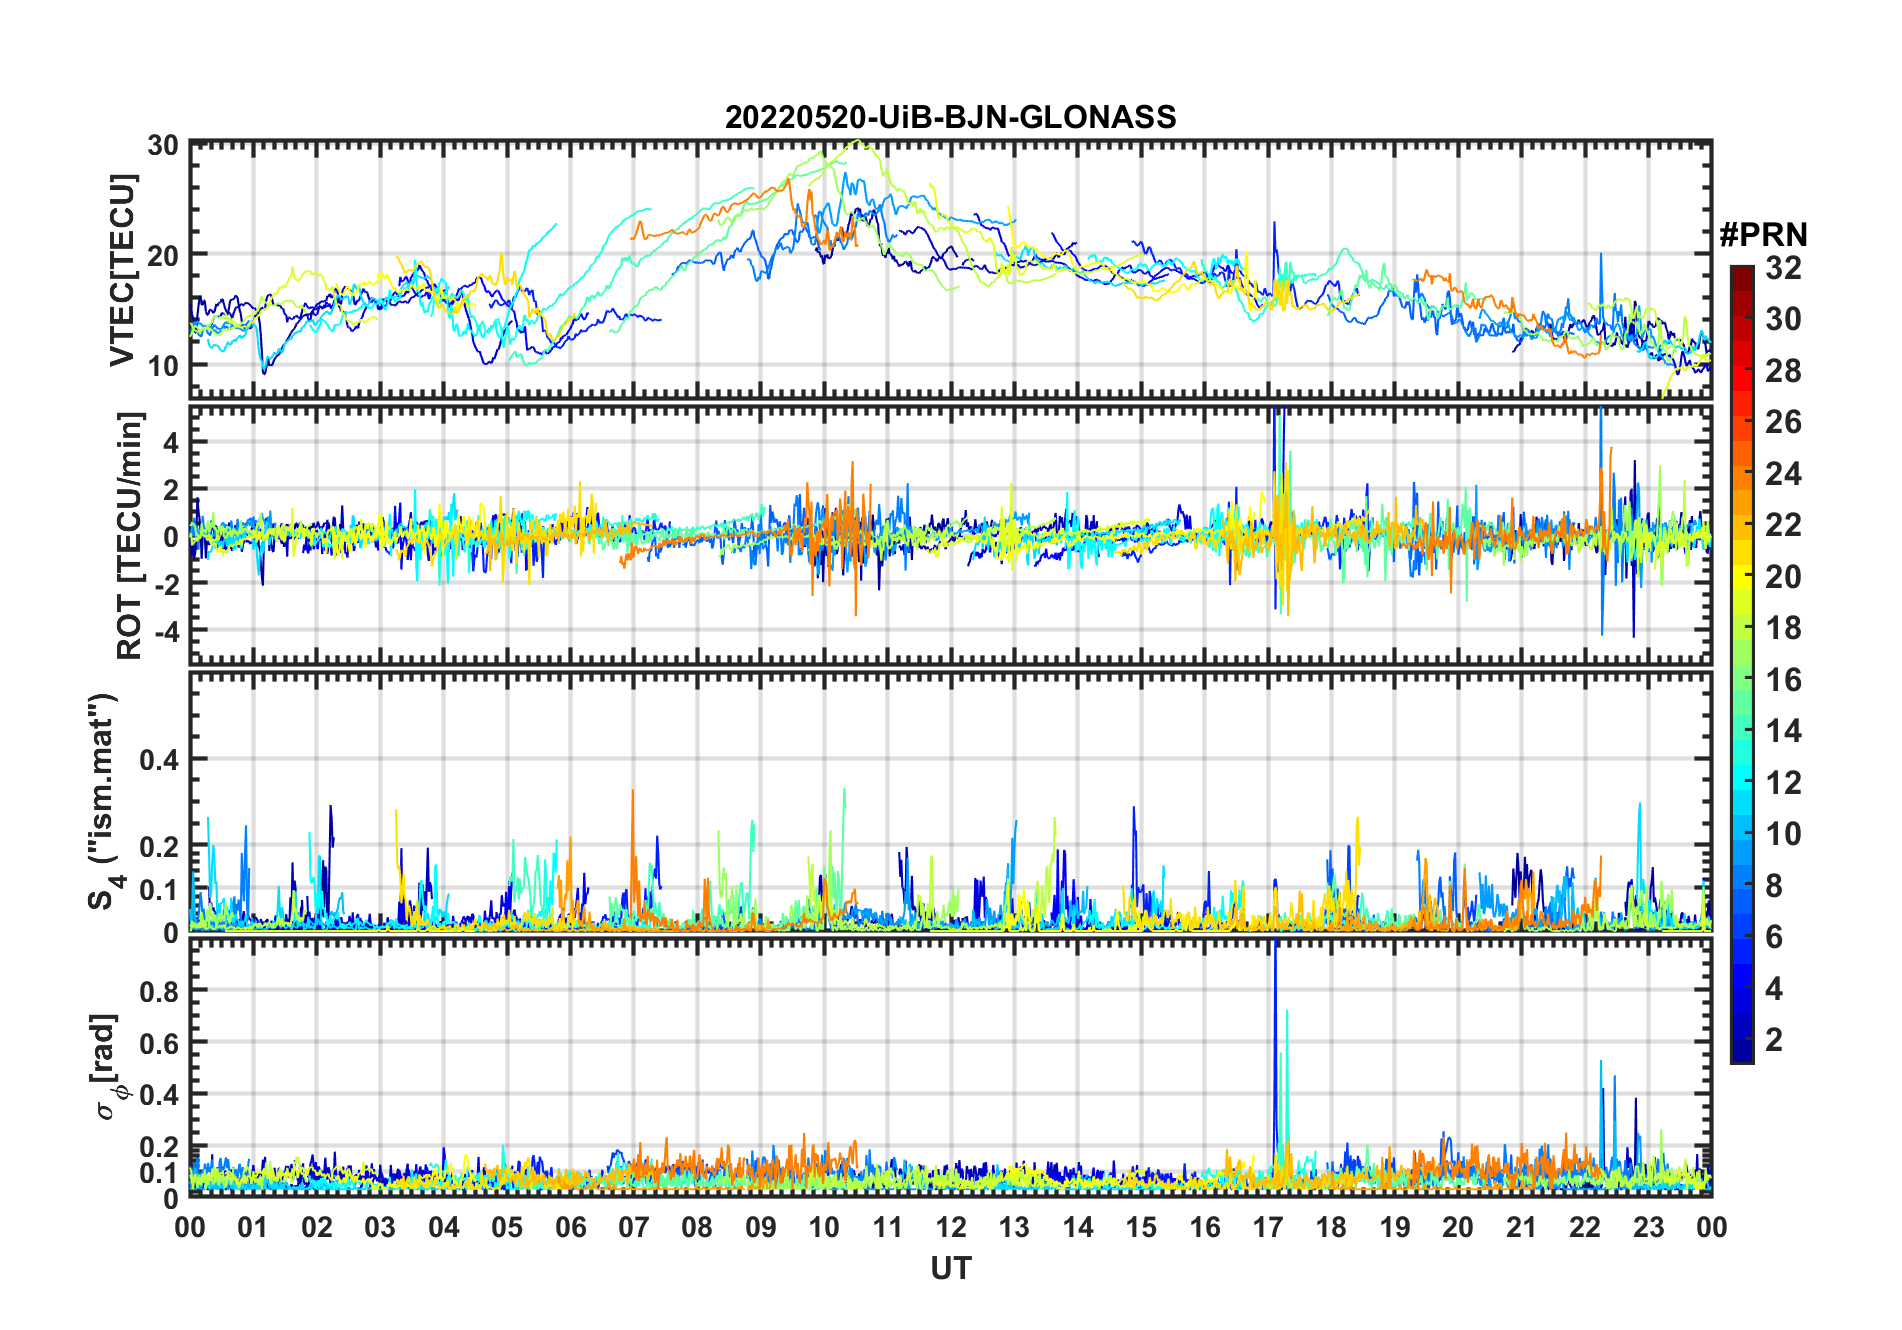The width and height of the screenshot is (1902, 1330).
Task: Click the 0.8 tick label on sigma phi axis
Action: tap(158, 991)
